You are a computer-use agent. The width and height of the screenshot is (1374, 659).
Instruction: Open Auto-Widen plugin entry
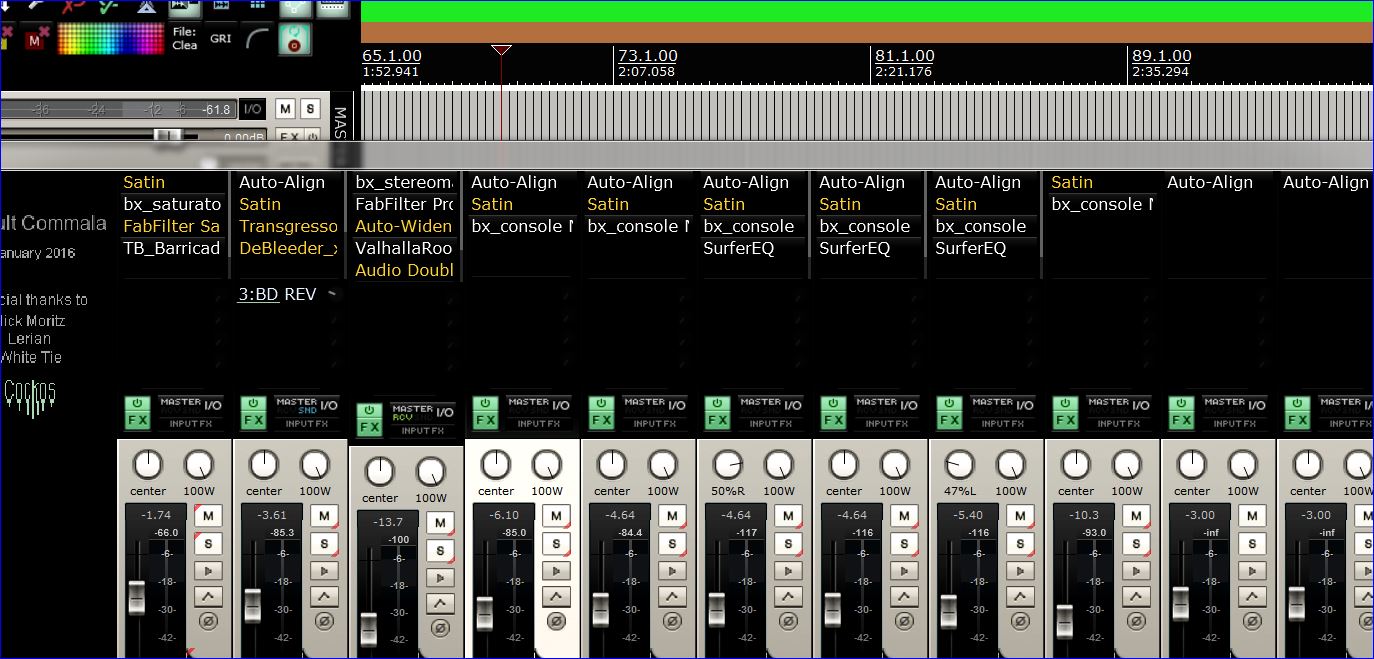pos(404,226)
